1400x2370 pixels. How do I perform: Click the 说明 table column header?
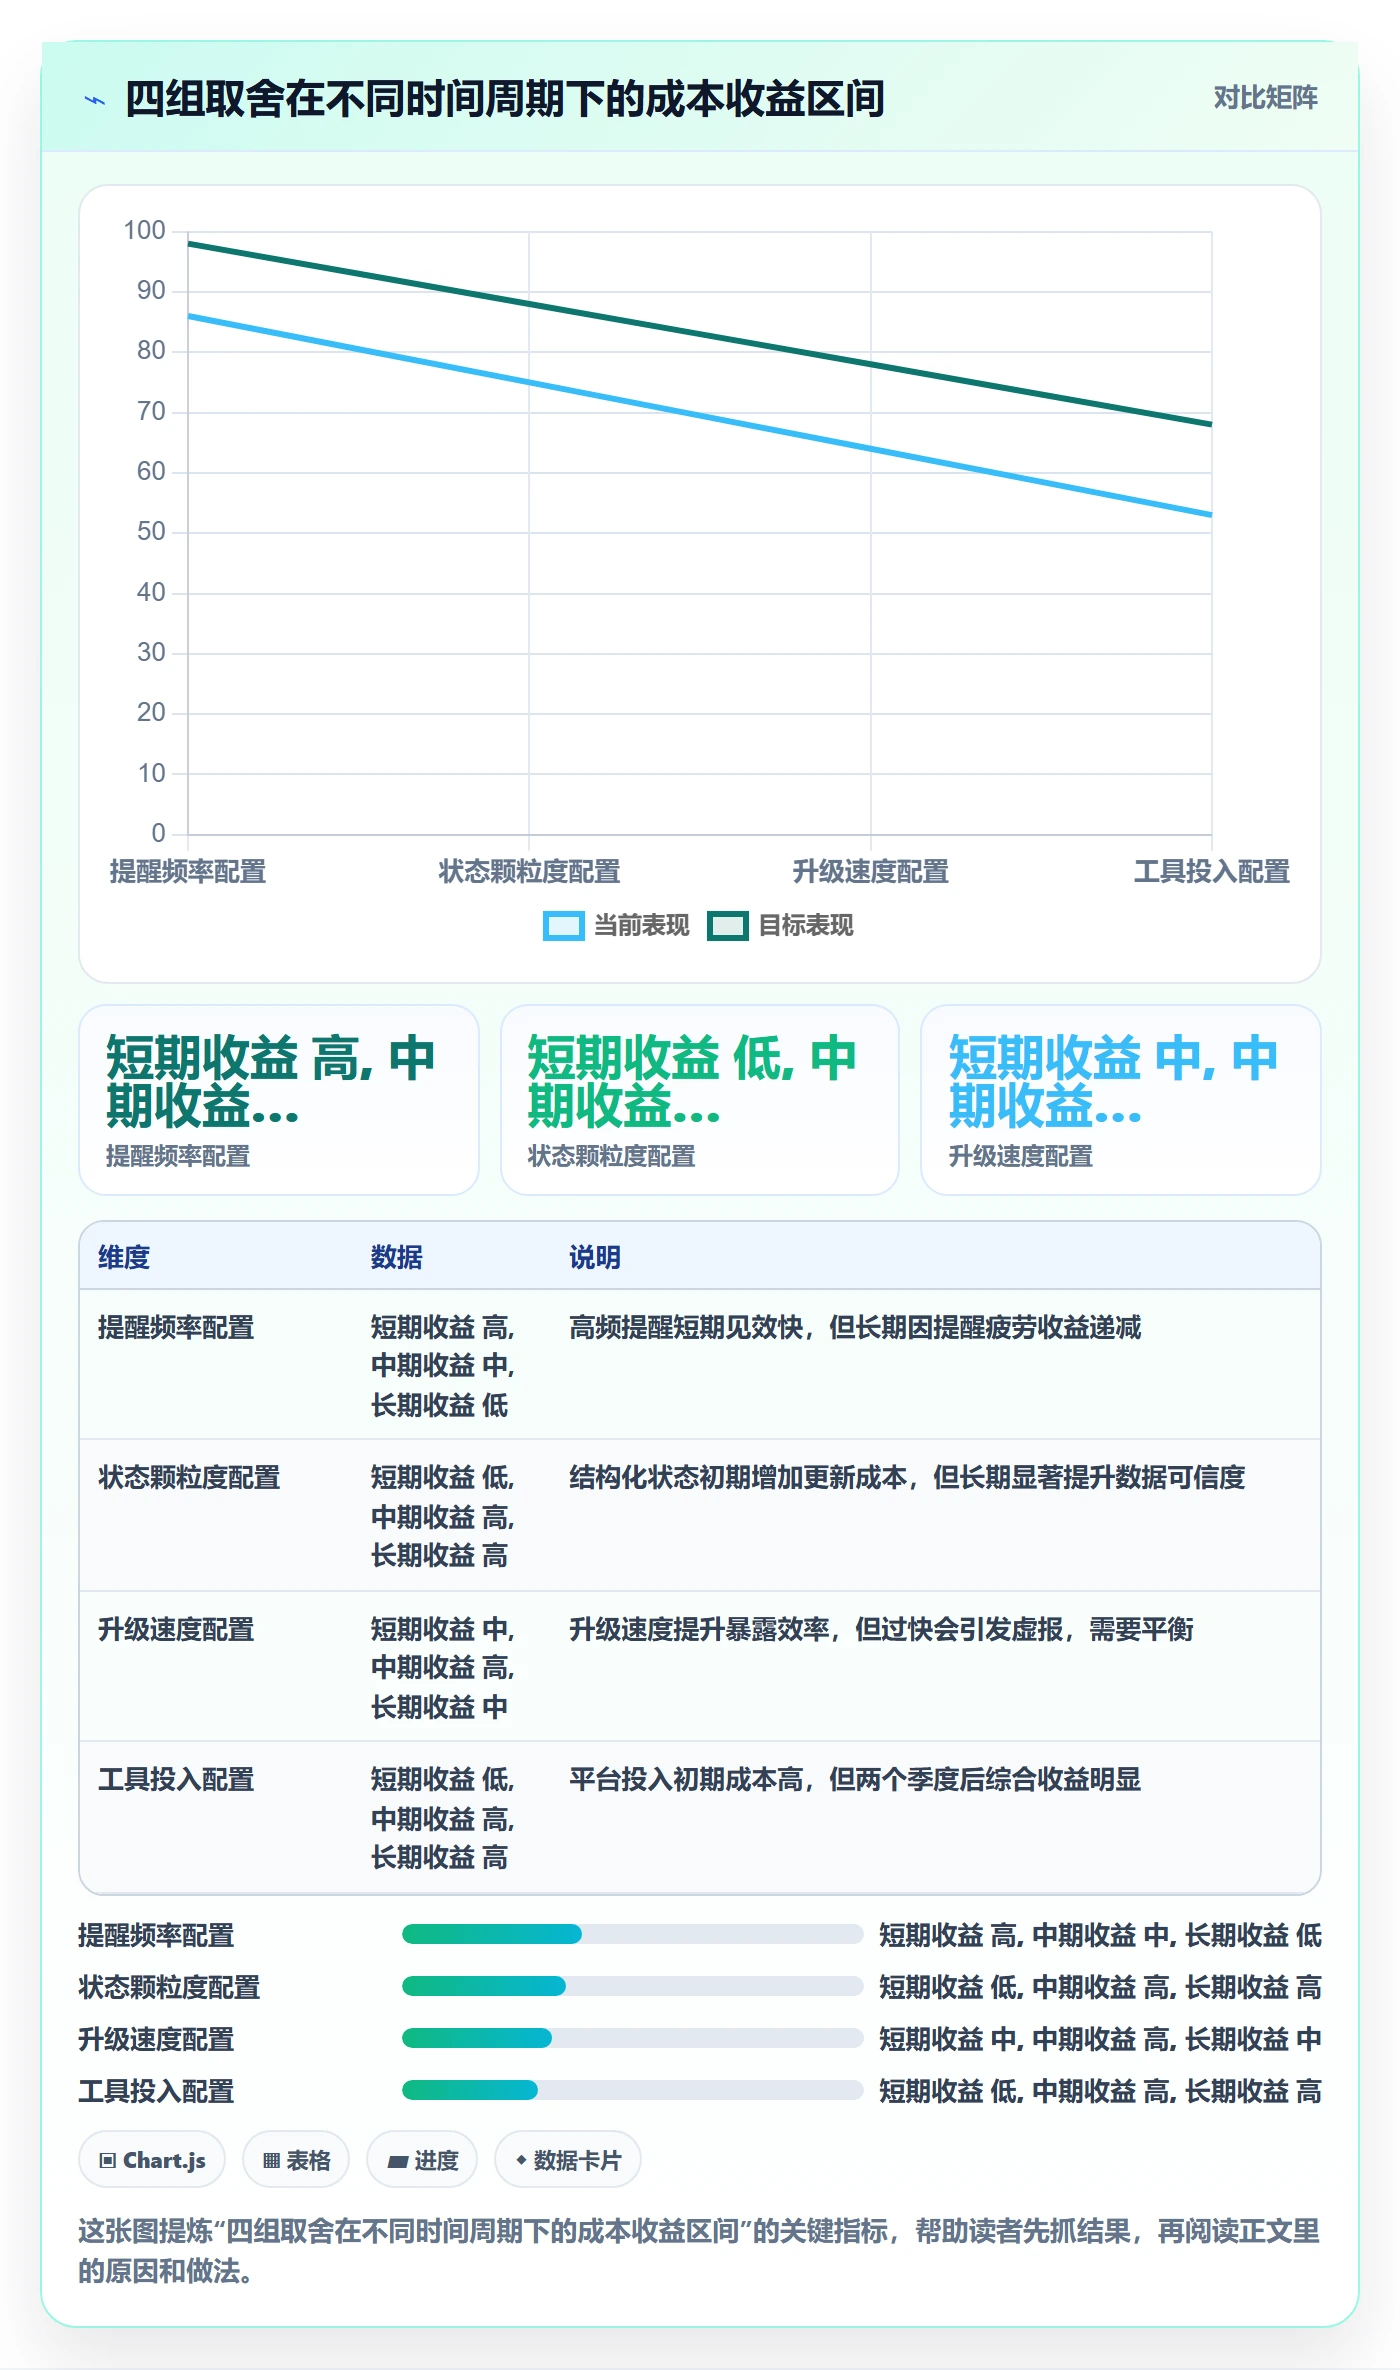point(595,1258)
